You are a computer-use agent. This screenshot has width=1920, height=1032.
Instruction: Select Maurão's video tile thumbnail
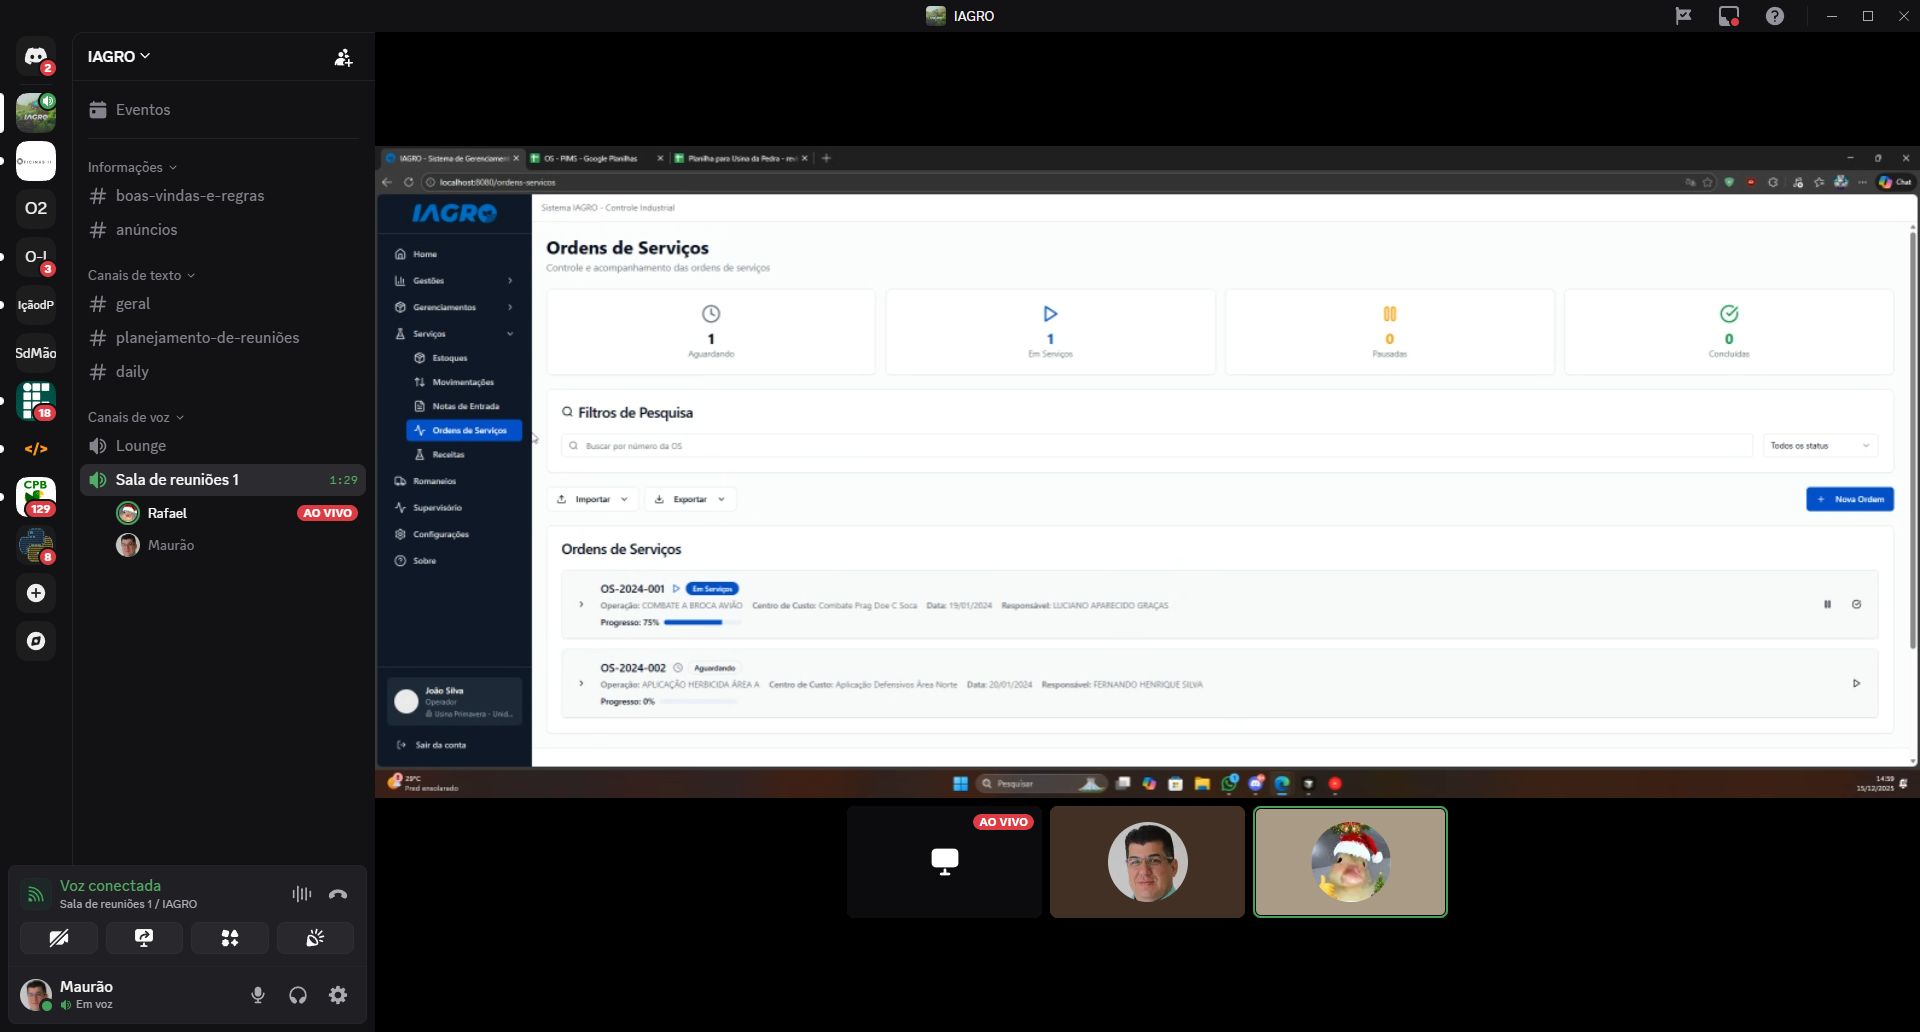point(1147,862)
